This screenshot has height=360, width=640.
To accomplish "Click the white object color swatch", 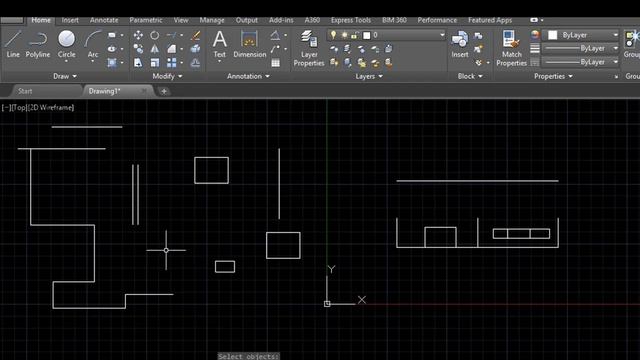I will [553, 35].
